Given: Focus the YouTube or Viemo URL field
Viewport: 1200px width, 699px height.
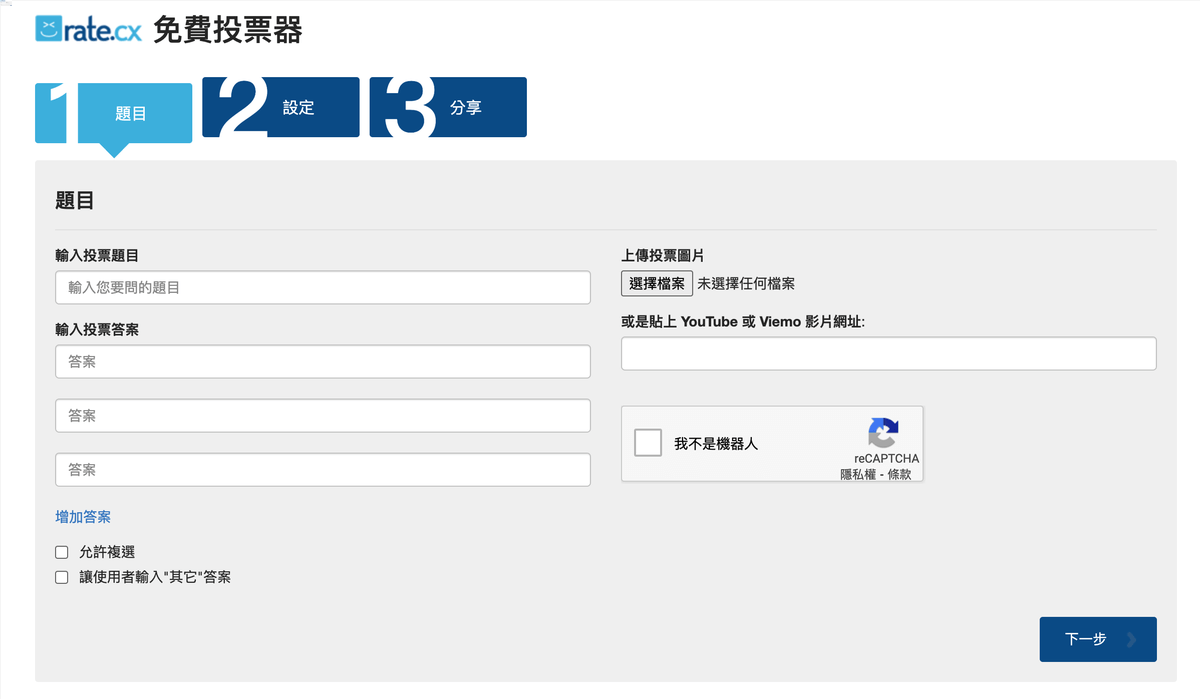Looking at the screenshot, I should (889, 354).
